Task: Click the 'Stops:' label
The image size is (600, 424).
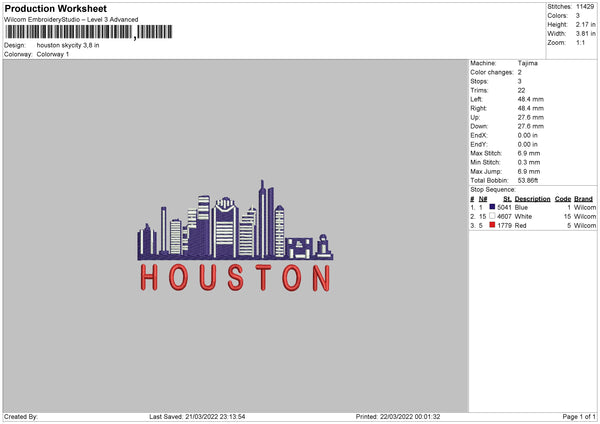Action: (479, 81)
